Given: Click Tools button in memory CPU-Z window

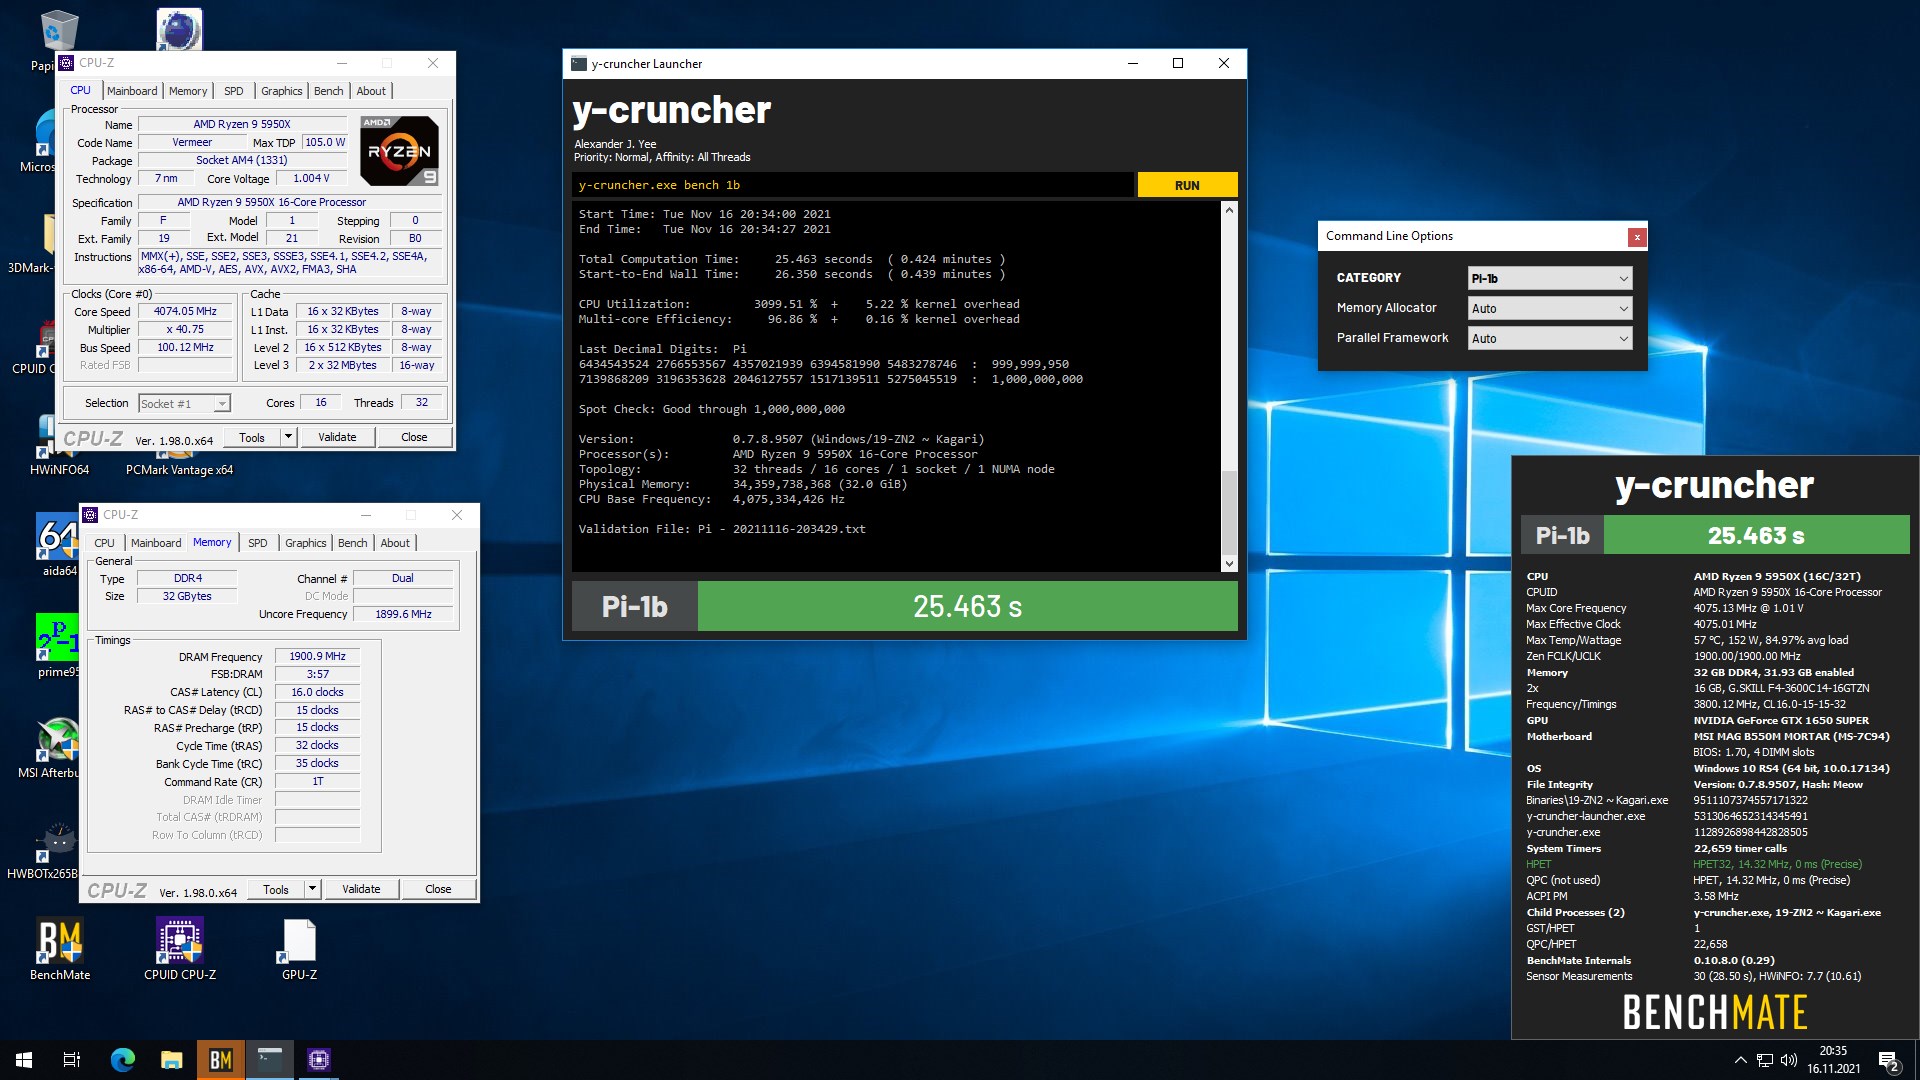Looking at the screenshot, I should tap(276, 889).
